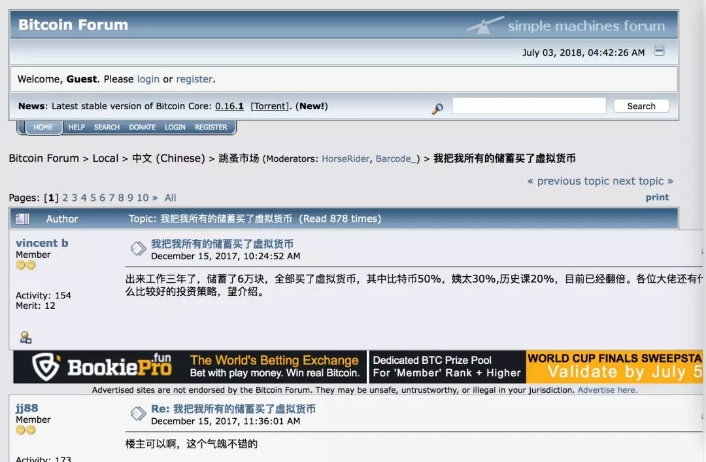Open the HOME menu tab
Image resolution: width=706 pixels, height=462 pixels.
pos(42,128)
